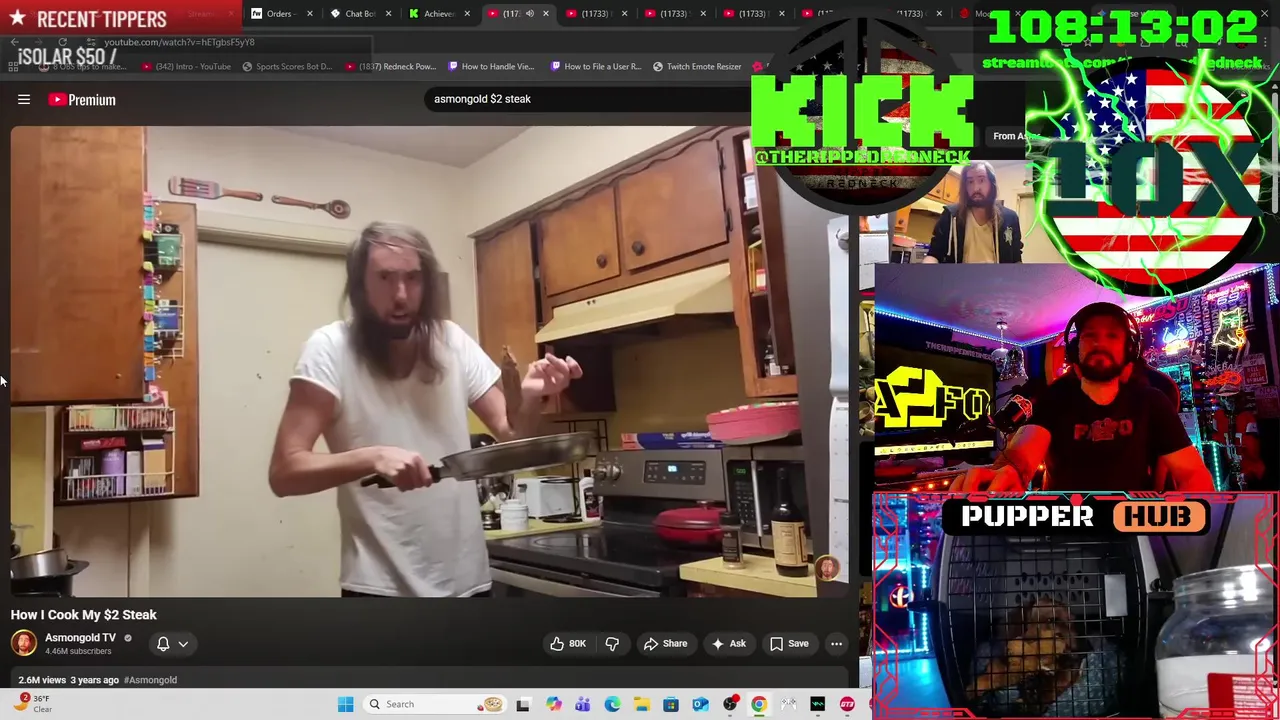Open weather widget showing 36°F Clear
The image size is (1280, 720).
tap(33, 703)
